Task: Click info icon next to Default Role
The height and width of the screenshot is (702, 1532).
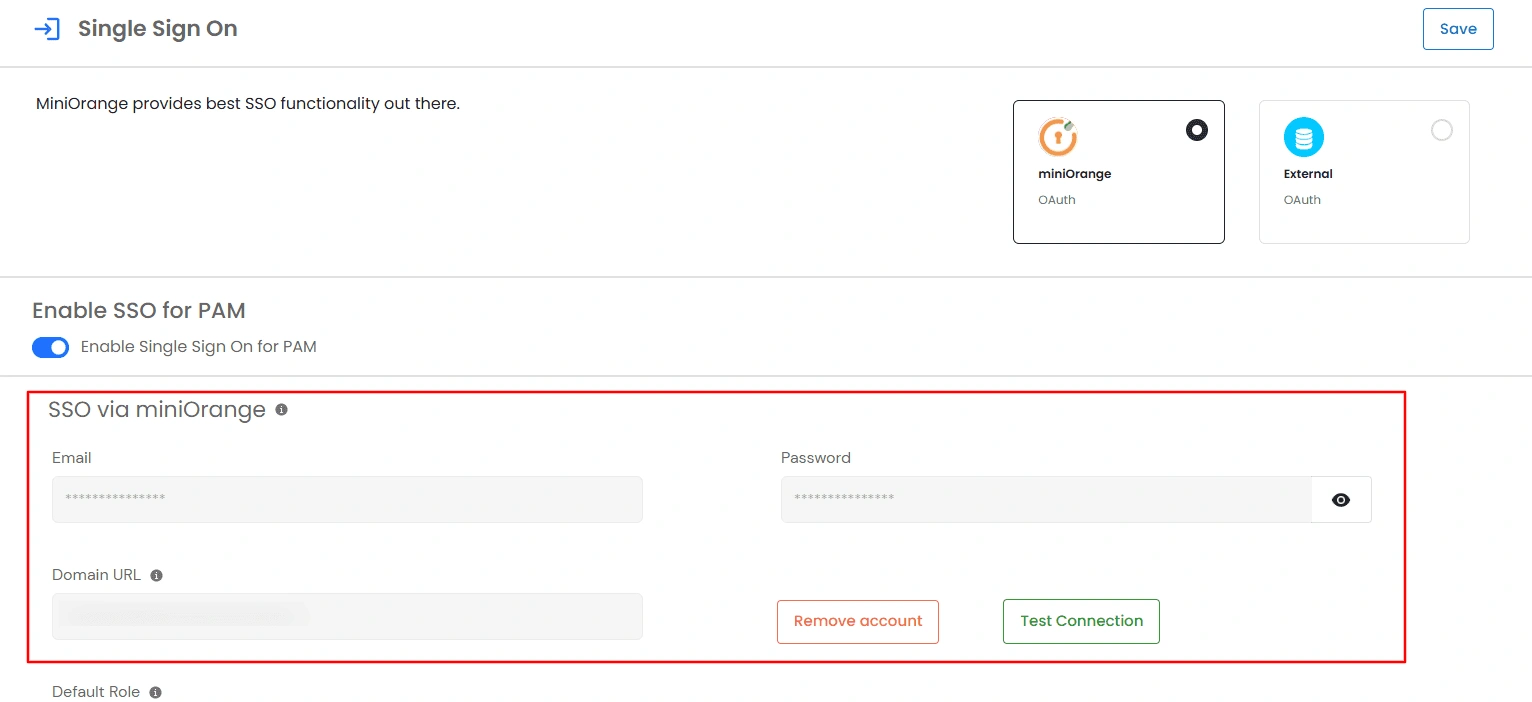Action: coord(155,693)
